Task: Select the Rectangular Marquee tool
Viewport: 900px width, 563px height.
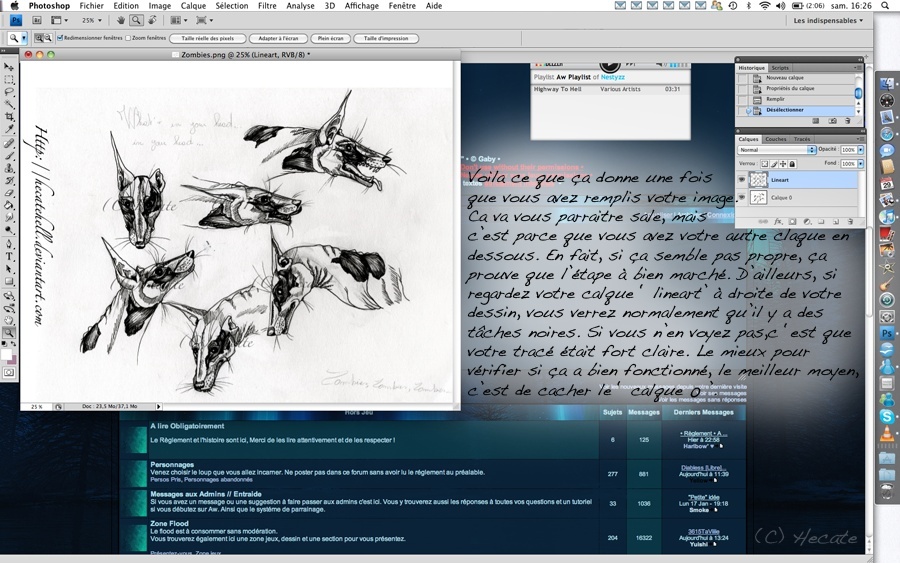Action: point(9,80)
